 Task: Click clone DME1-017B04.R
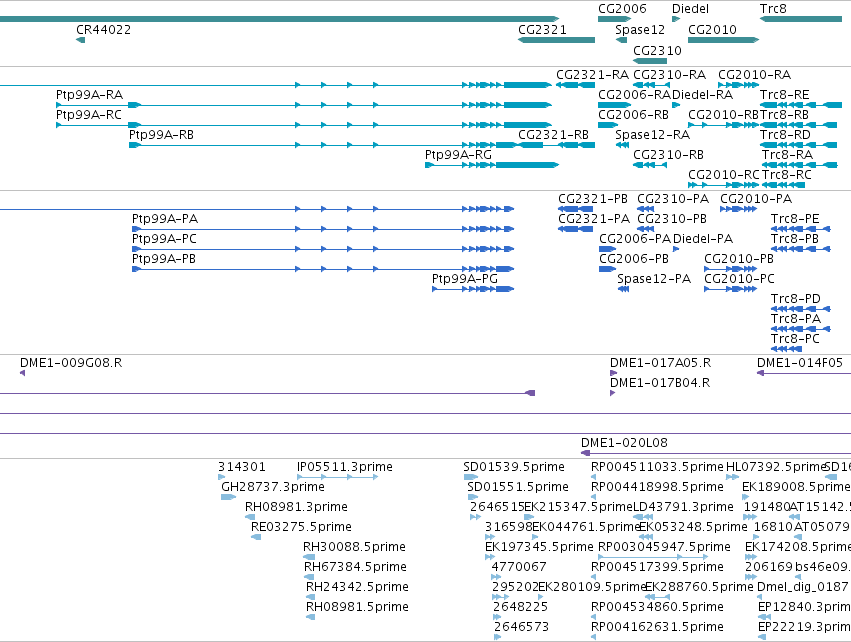point(660,383)
